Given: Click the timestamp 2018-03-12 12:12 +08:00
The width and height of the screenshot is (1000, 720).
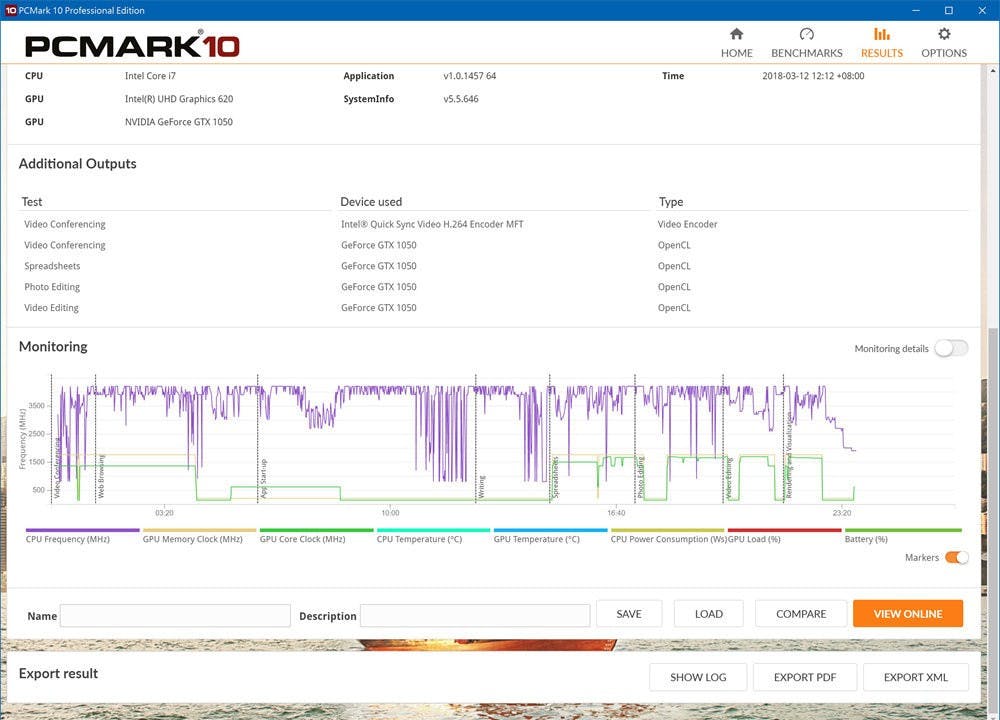Looking at the screenshot, I should (813, 76).
